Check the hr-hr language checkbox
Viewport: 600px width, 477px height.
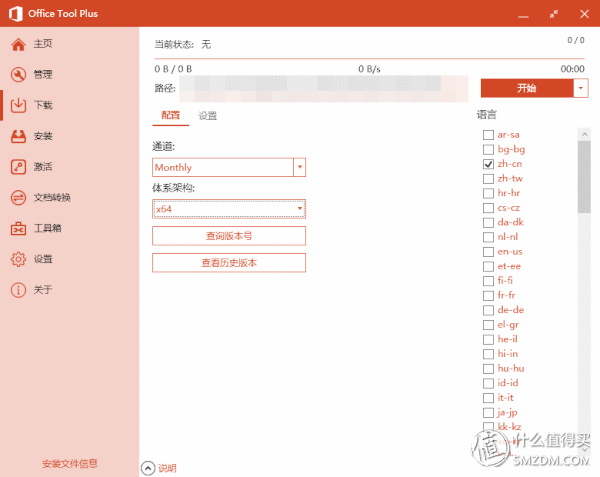point(488,194)
